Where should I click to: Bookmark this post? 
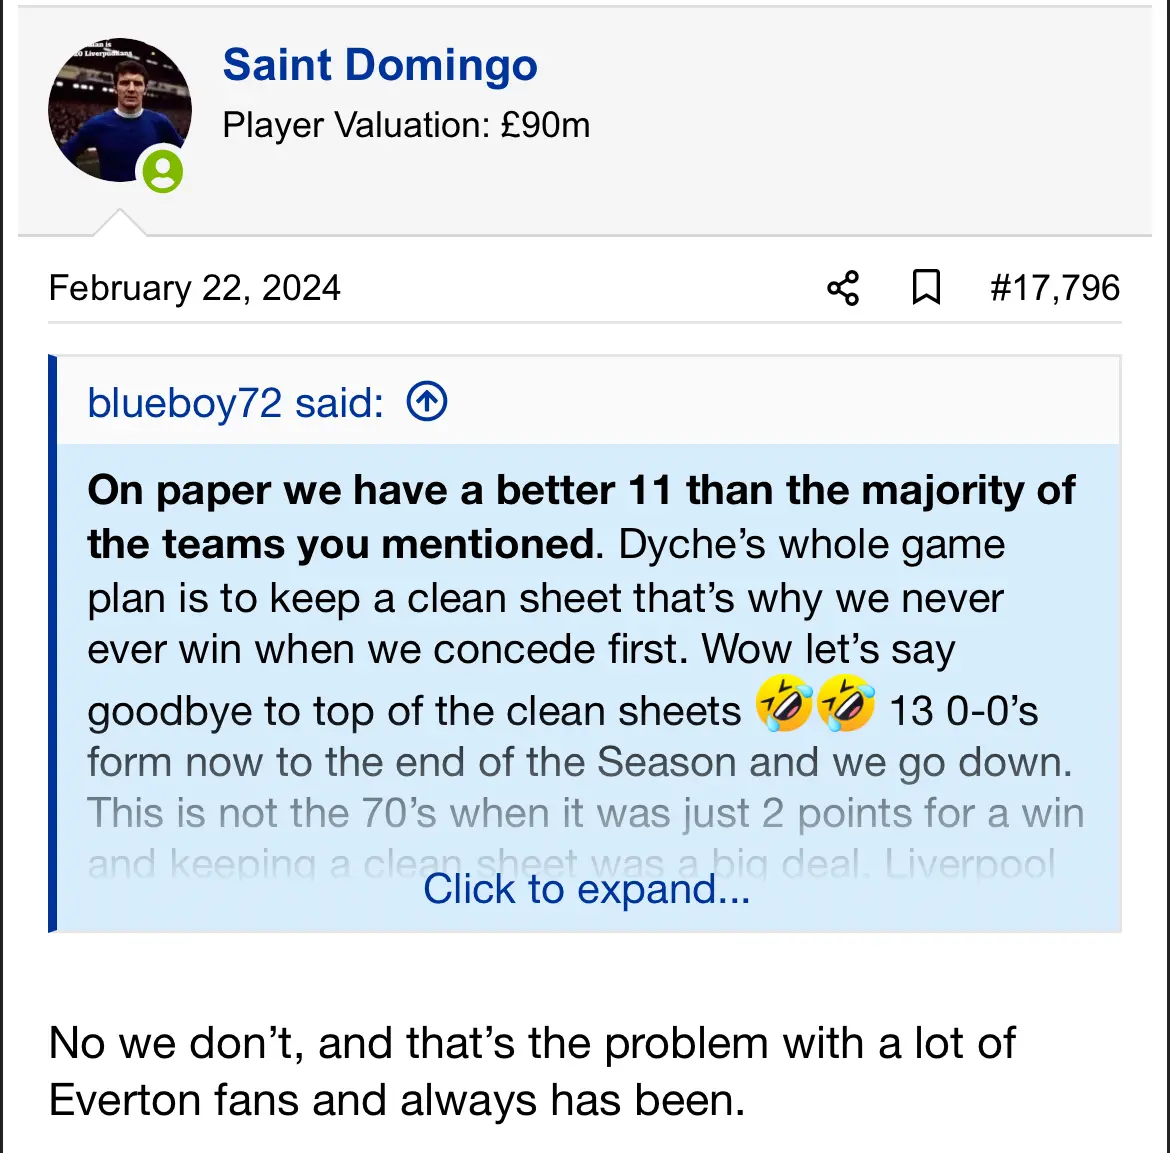[926, 288]
